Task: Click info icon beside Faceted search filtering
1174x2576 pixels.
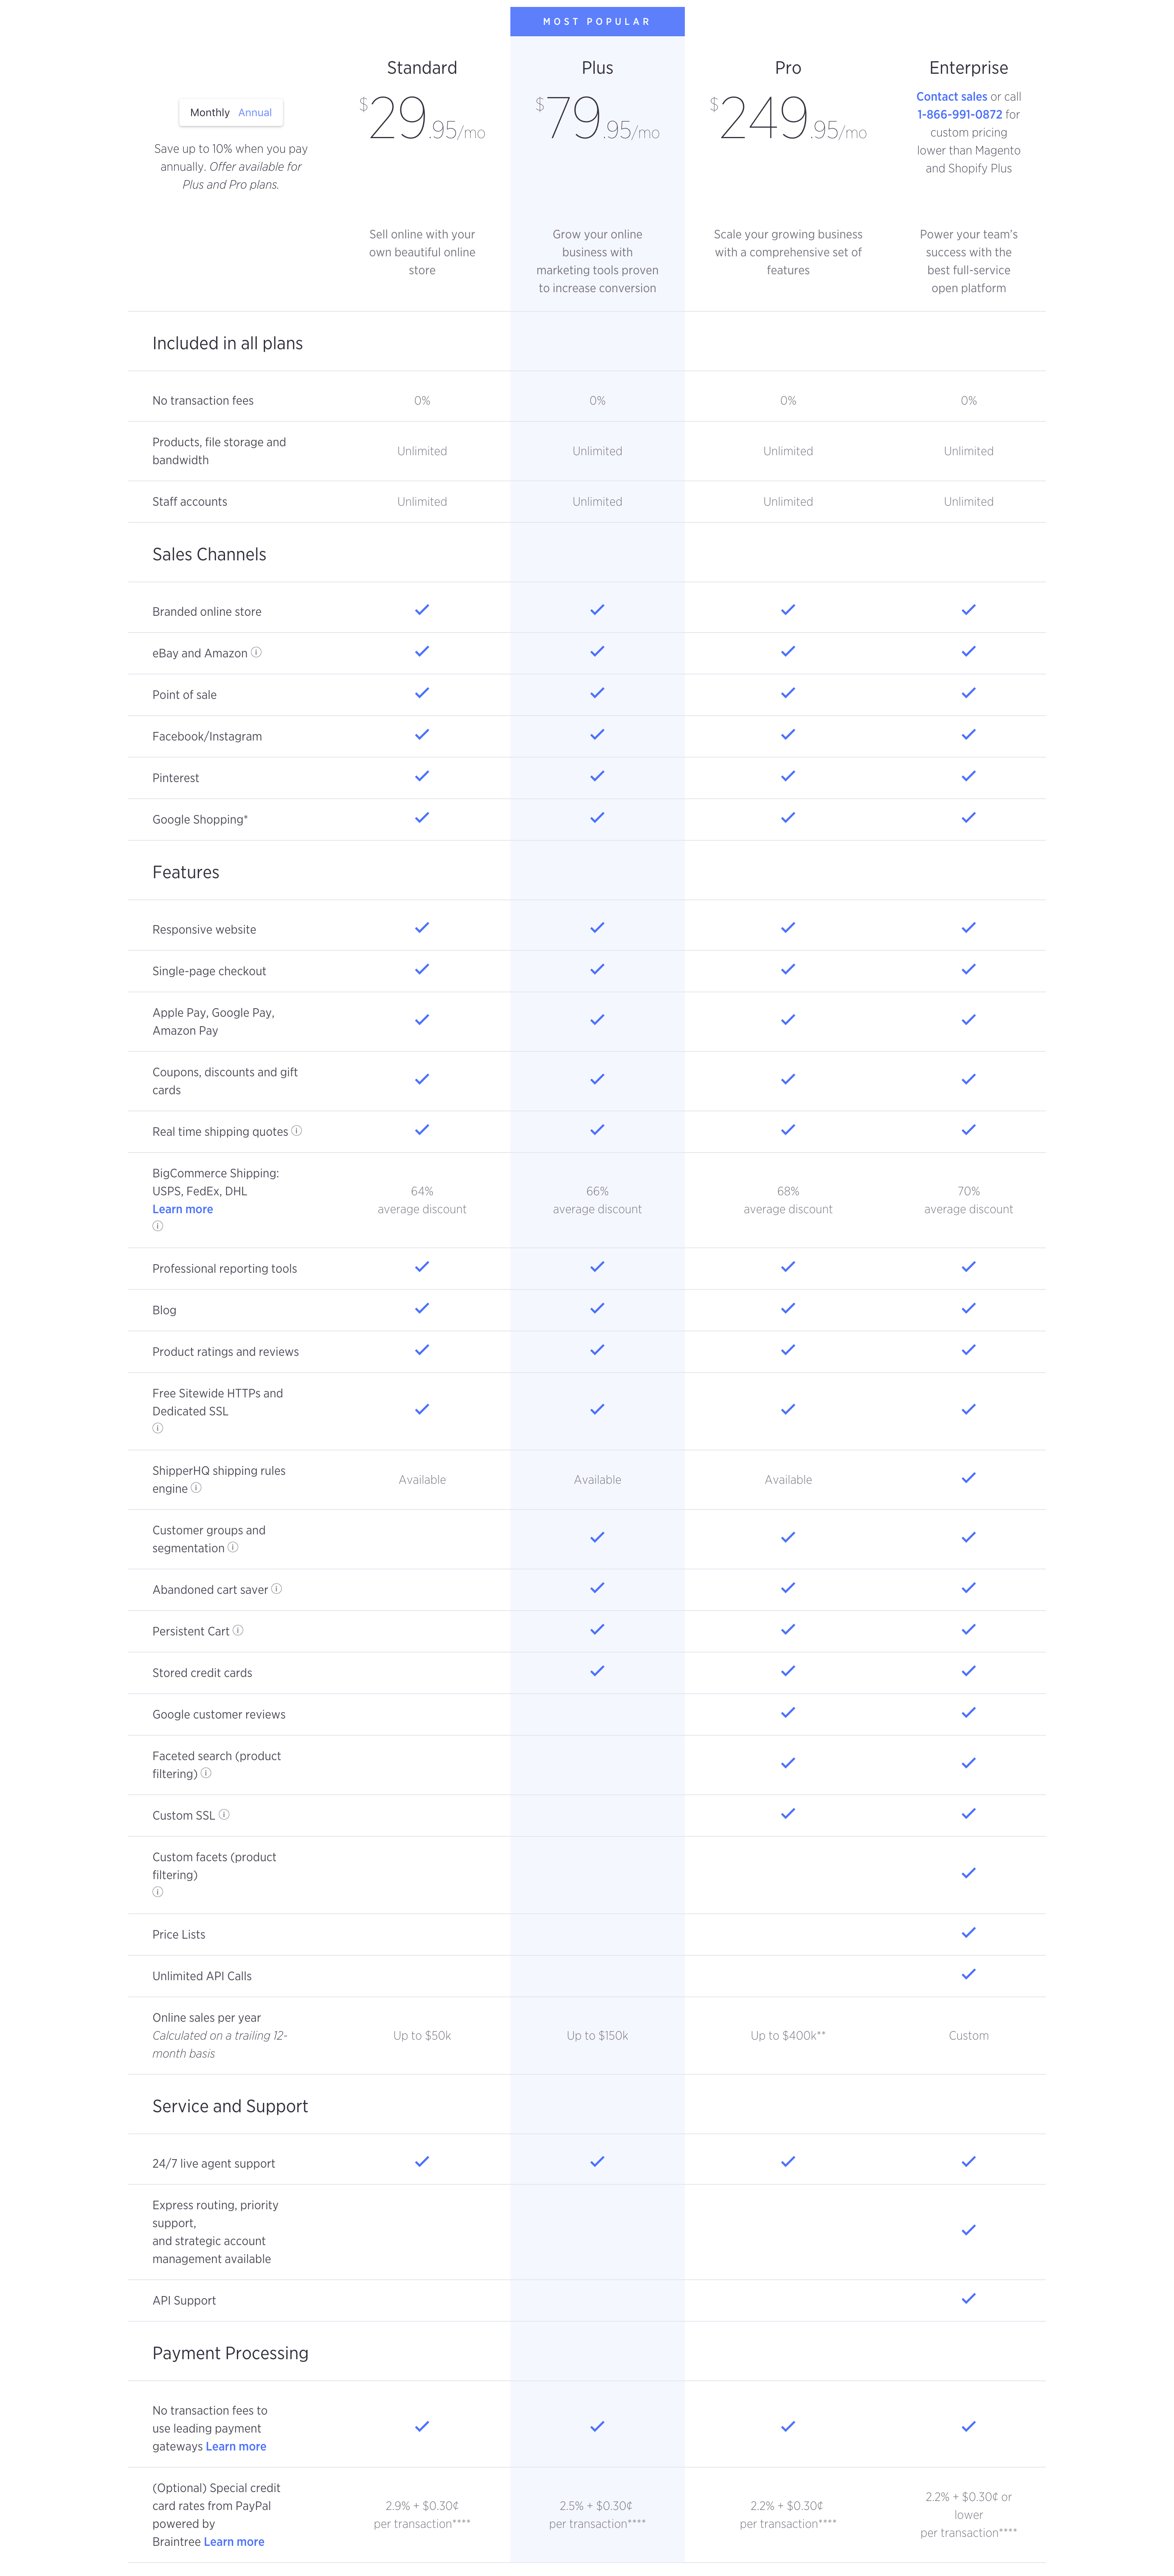Action: (206, 1773)
